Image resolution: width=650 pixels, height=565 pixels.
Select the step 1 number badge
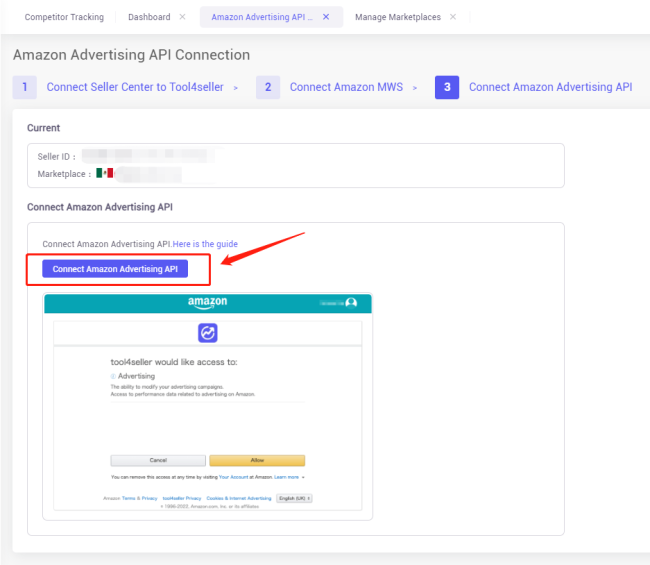point(25,87)
